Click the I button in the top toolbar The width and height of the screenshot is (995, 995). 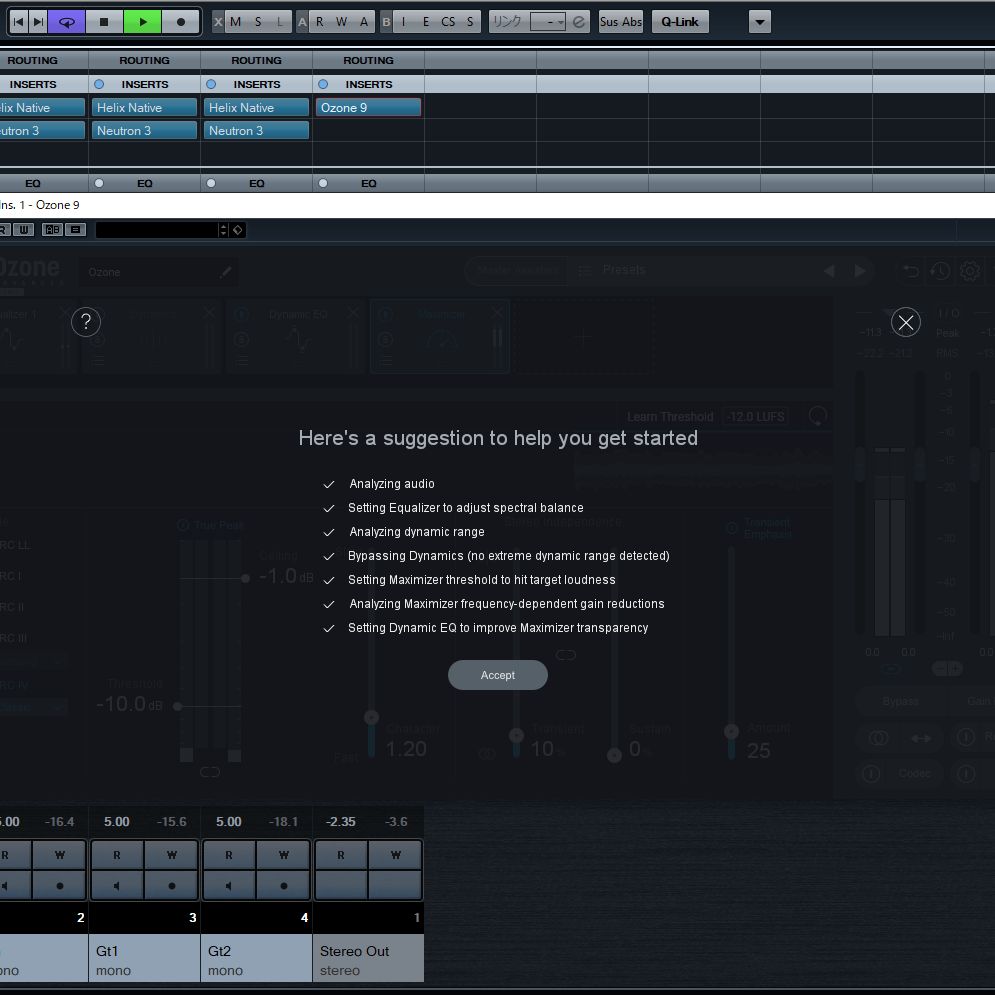(x=404, y=22)
